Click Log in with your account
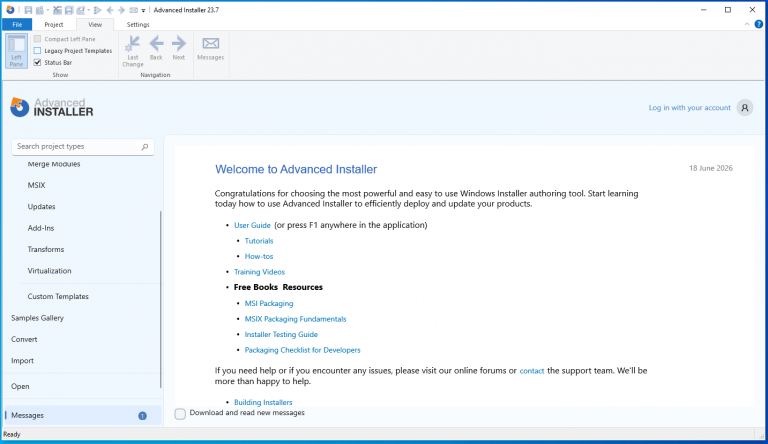768x444 pixels. (690, 108)
